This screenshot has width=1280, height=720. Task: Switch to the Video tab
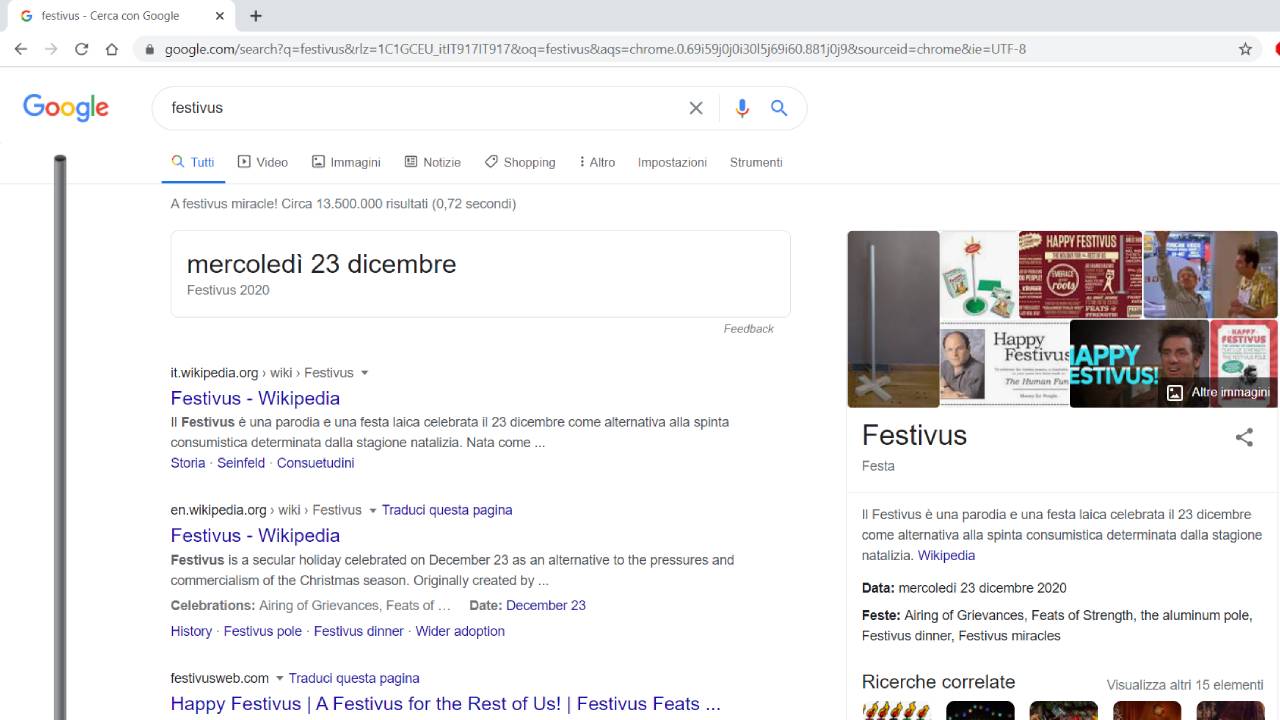pos(262,162)
